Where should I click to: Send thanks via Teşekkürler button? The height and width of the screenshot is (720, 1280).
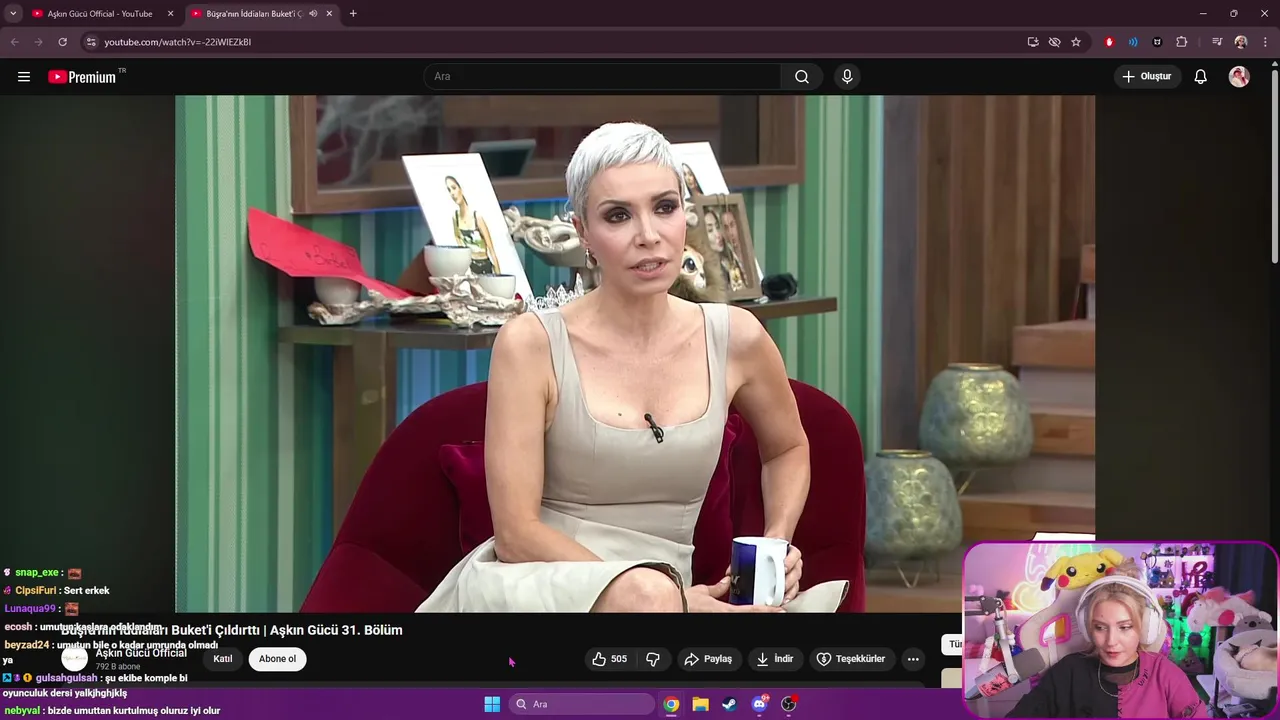pyautogui.click(x=851, y=659)
